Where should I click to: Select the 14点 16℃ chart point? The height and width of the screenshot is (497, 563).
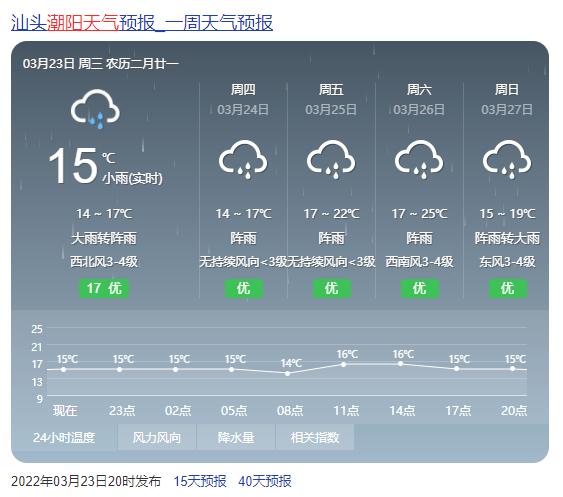coord(400,364)
